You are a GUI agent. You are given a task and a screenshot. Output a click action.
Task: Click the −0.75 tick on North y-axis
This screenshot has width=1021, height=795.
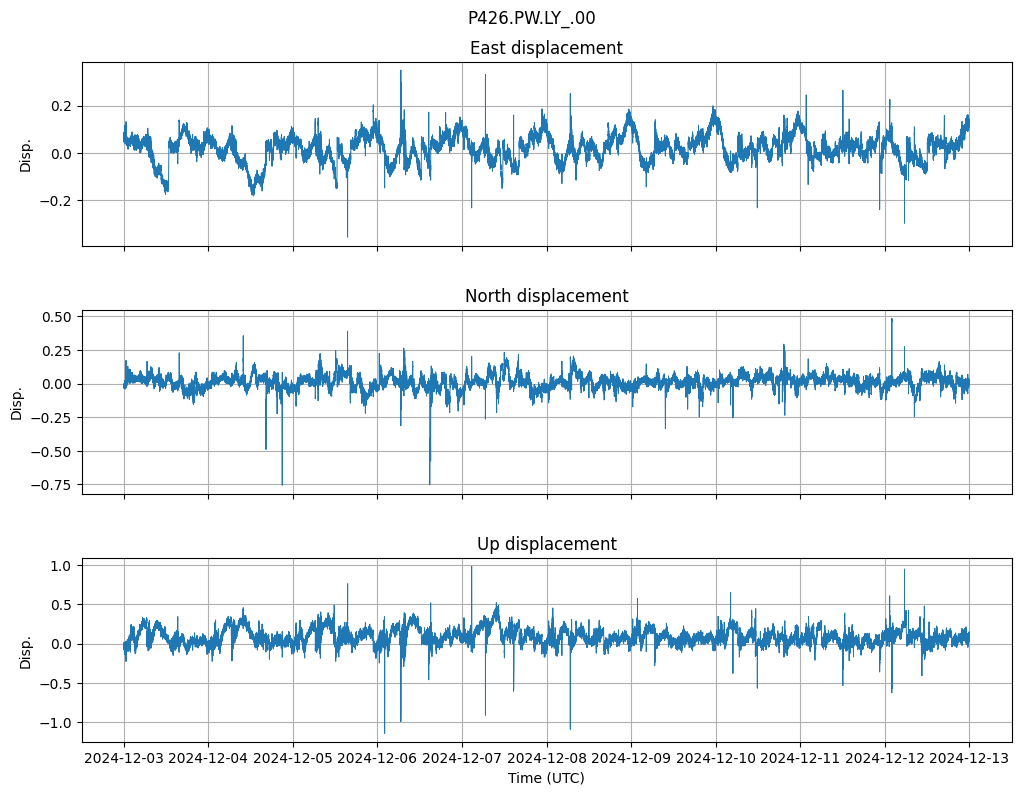pos(52,486)
